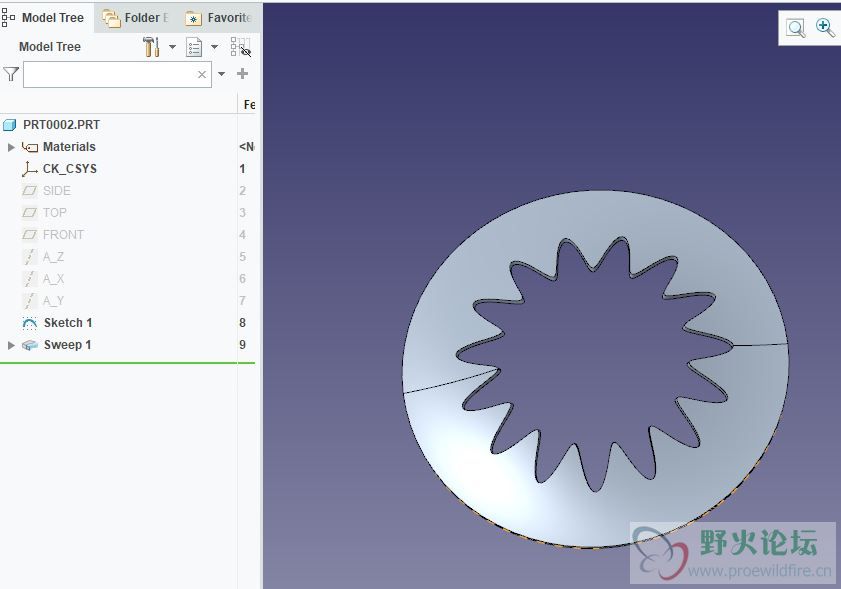
Task: Click the plus add filter button
Action: coord(242,73)
